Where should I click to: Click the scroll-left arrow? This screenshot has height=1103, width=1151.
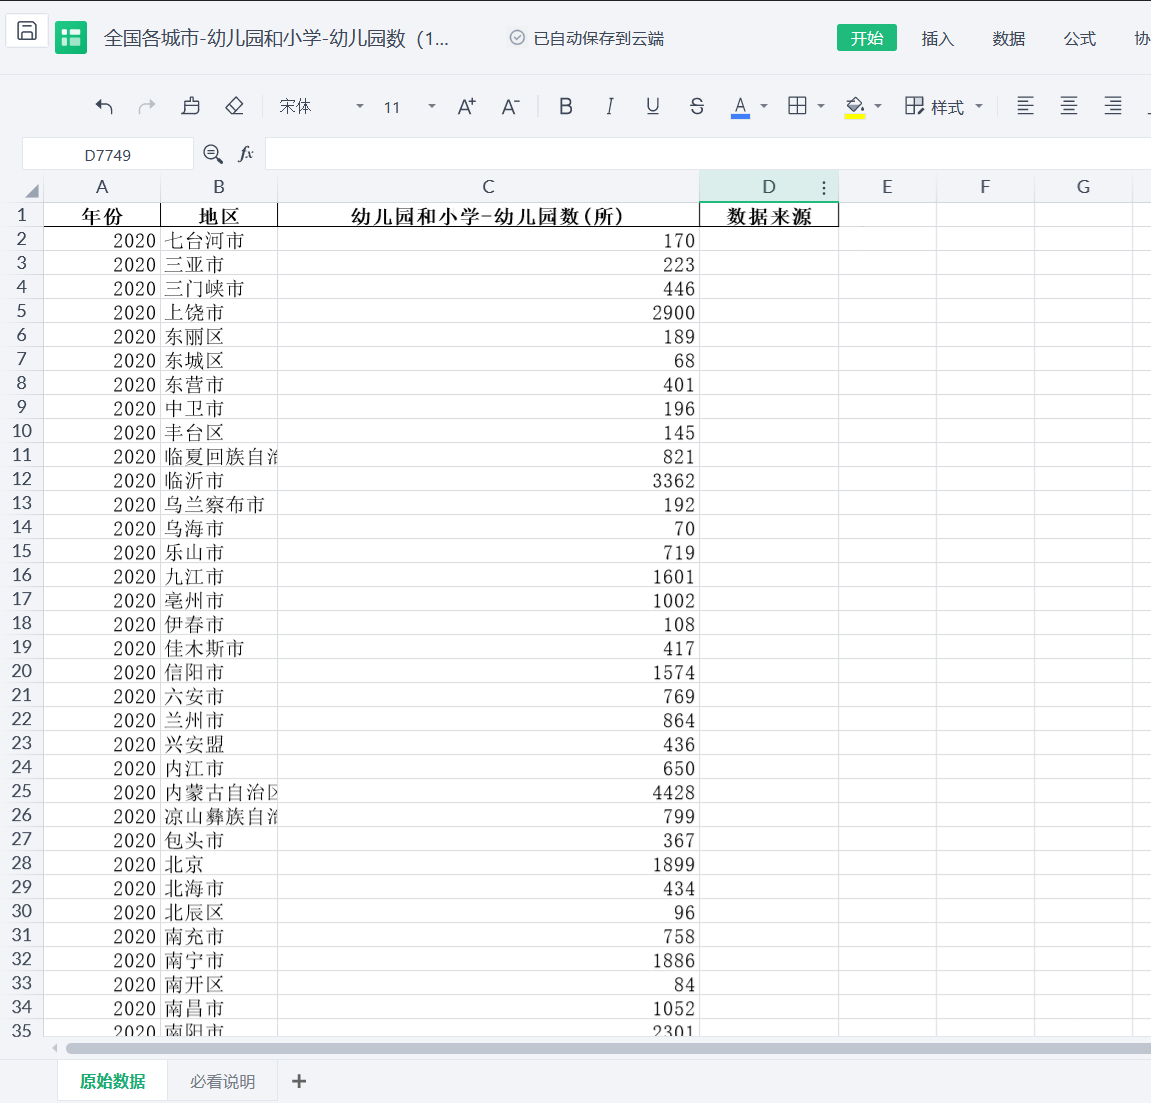coord(54,1048)
